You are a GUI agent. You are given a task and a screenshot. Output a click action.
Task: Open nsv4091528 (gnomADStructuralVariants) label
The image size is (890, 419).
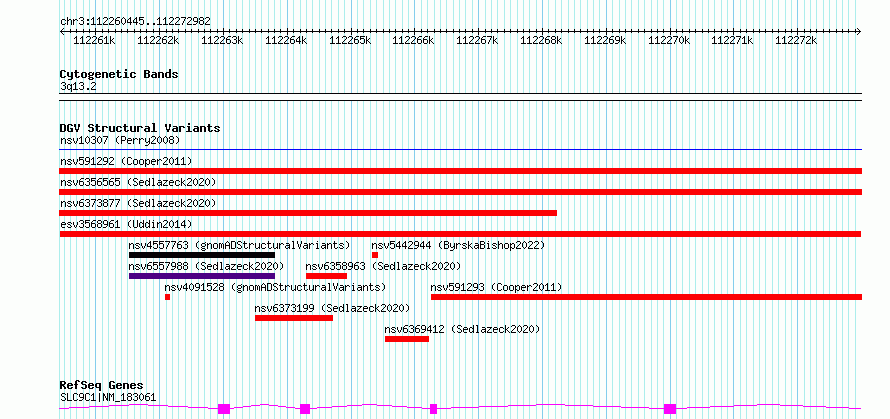[275, 287]
